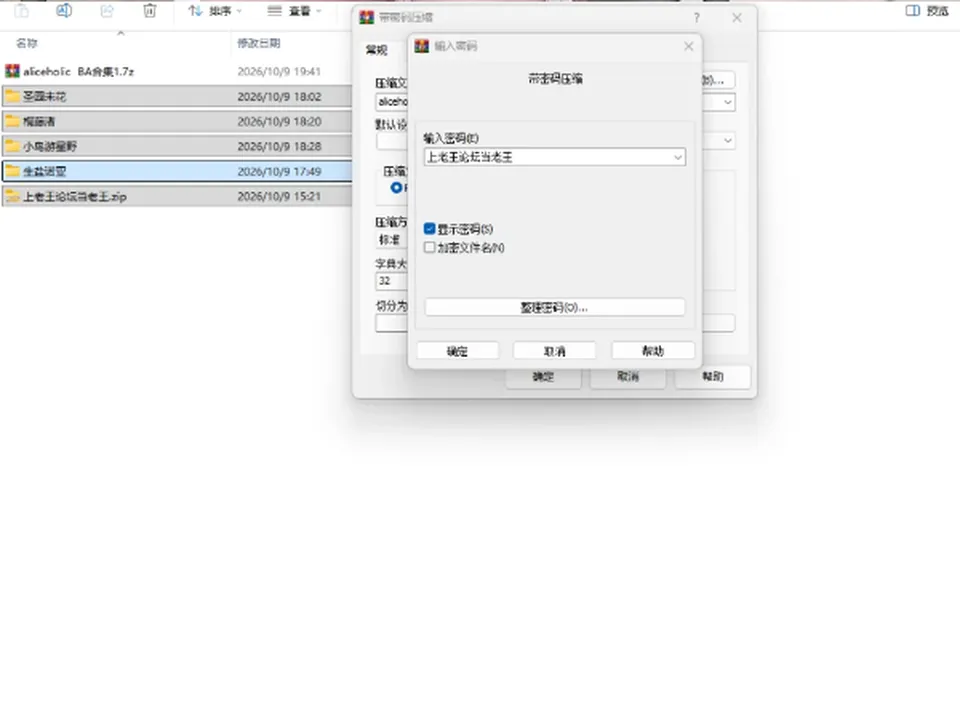960x702 pixels.
Task: Confirm with 确定 in the 输入密码 dialog
Action: pos(457,351)
